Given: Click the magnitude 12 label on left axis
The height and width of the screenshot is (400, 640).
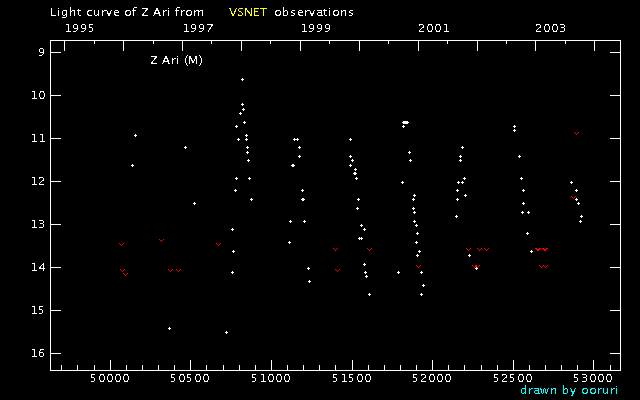Looking at the screenshot, I should [37, 181].
